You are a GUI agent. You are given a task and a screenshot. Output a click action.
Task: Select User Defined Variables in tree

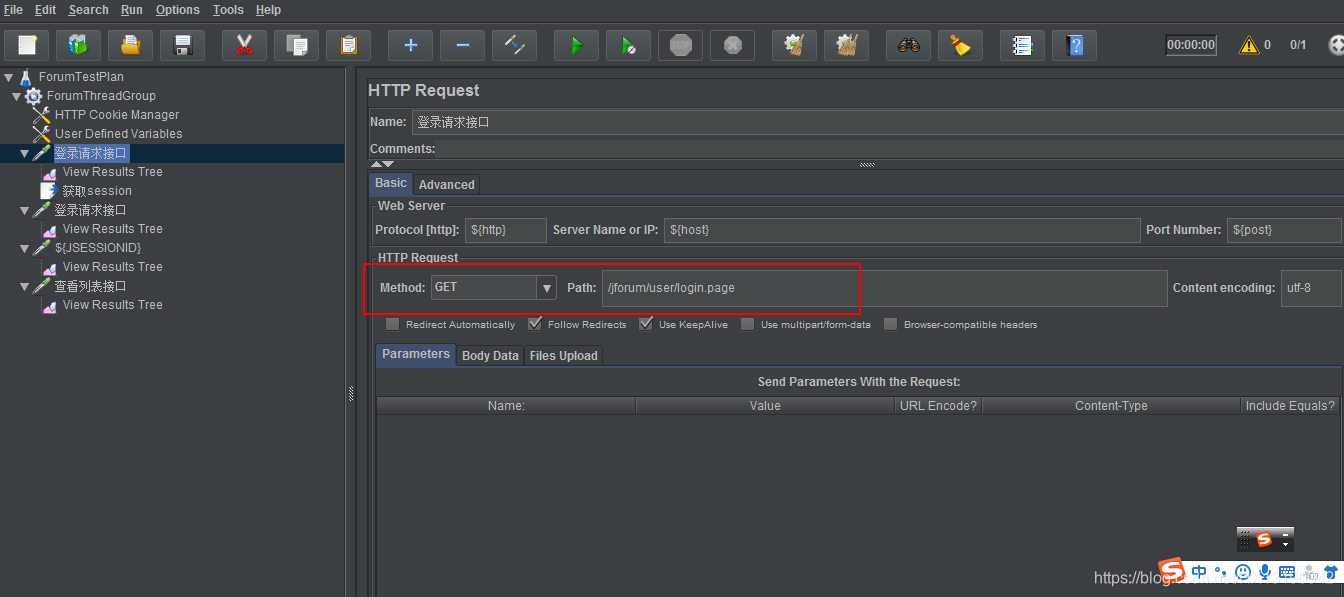click(118, 134)
